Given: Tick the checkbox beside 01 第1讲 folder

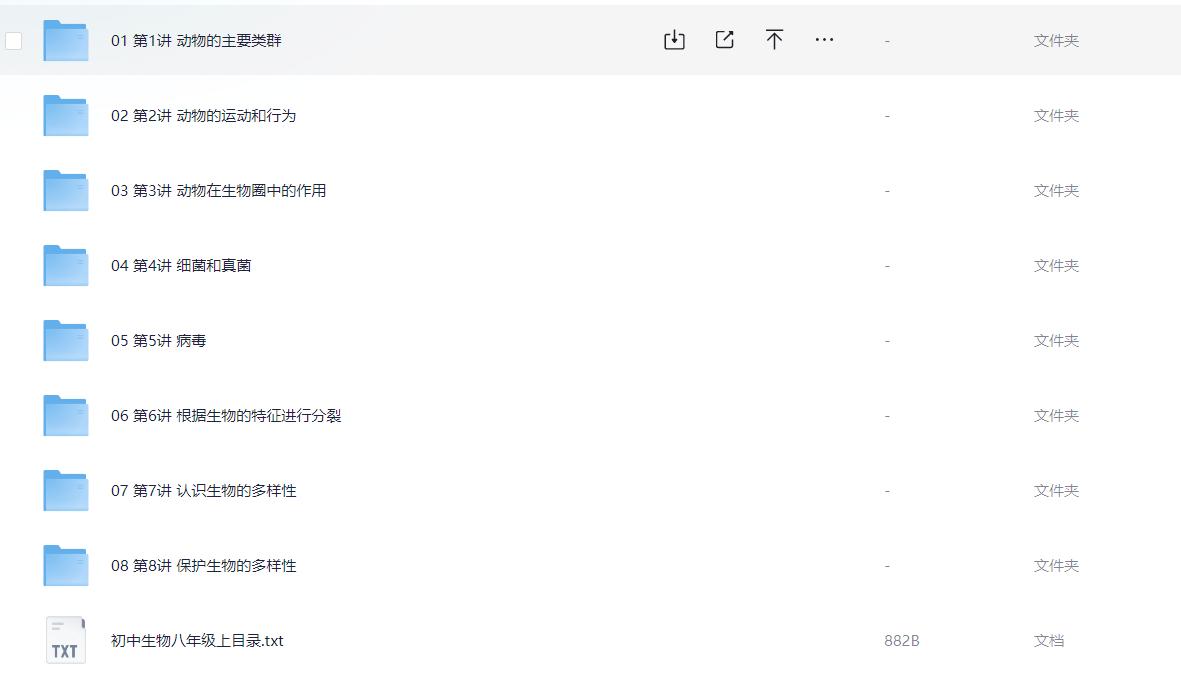Looking at the screenshot, I should (x=14, y=41).
